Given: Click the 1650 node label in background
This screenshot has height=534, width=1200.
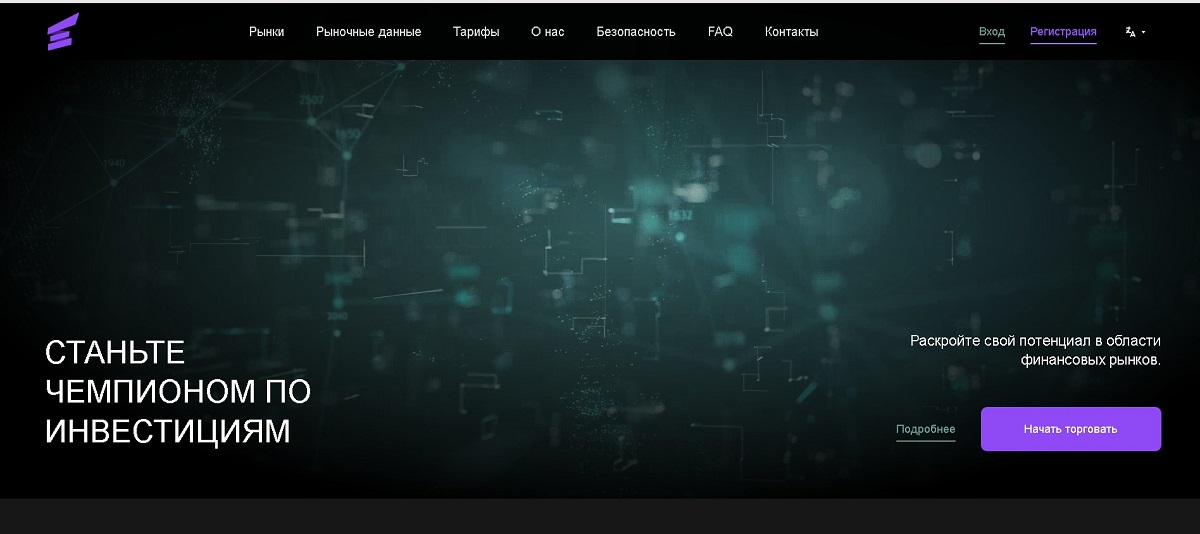Looking at the screenshot, I should 347,134.
